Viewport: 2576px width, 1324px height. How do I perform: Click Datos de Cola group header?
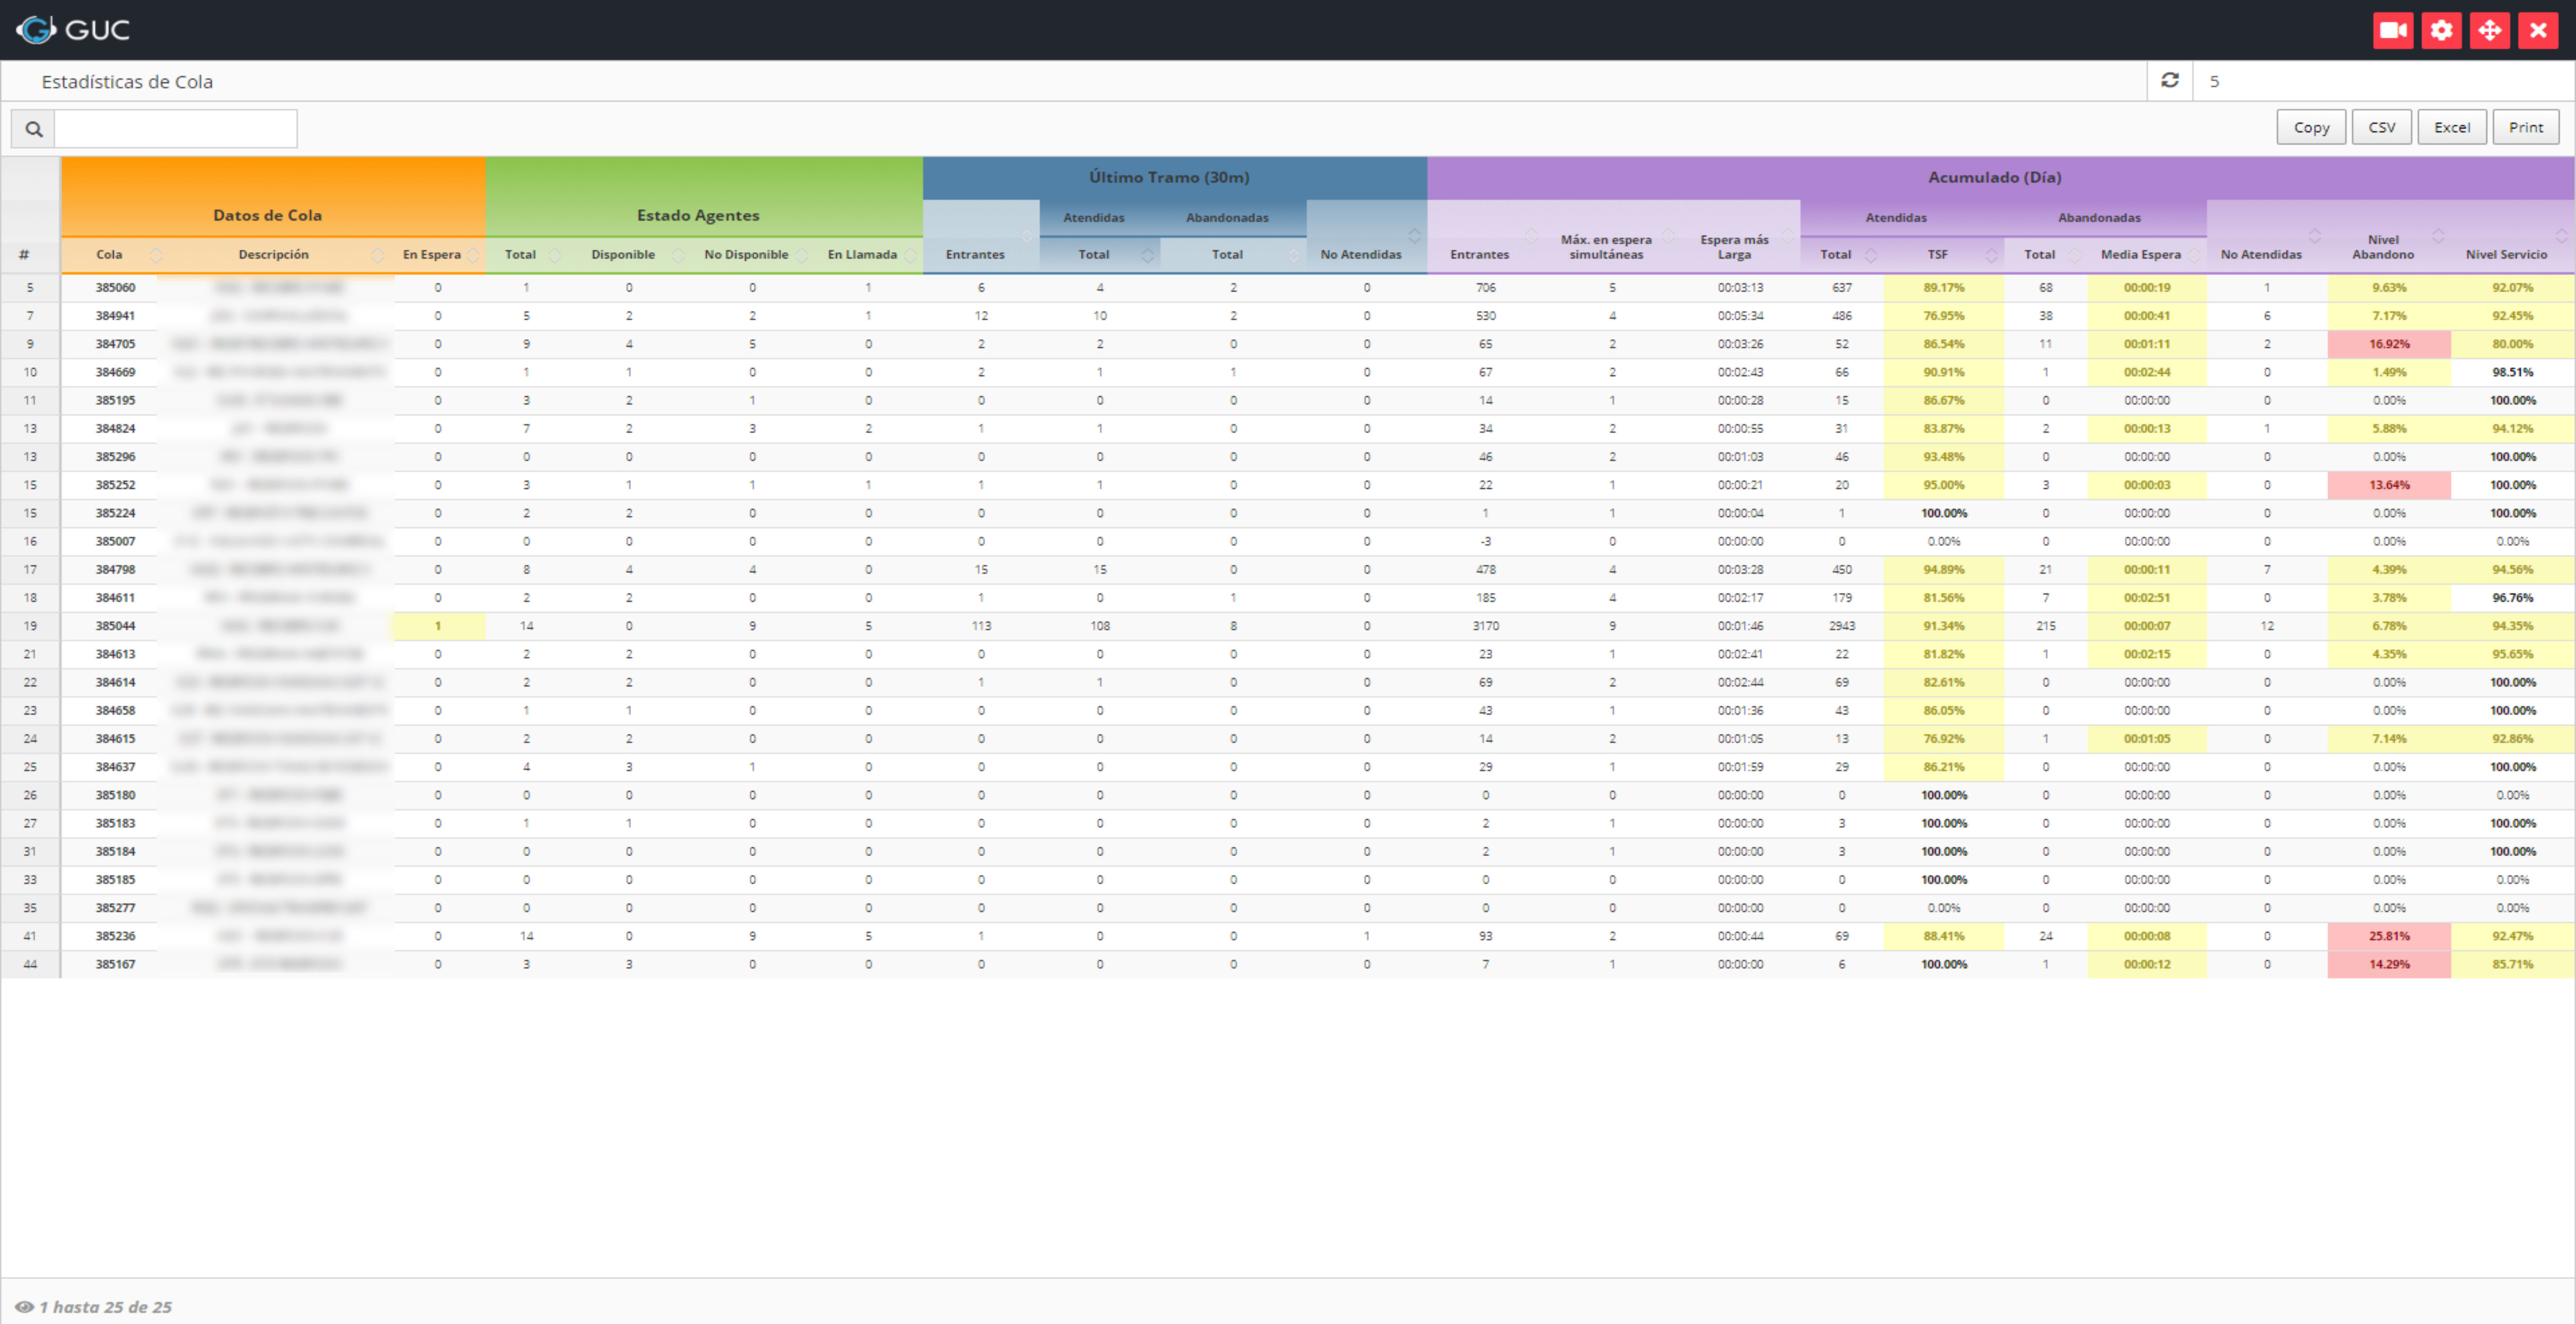point(267,215)
